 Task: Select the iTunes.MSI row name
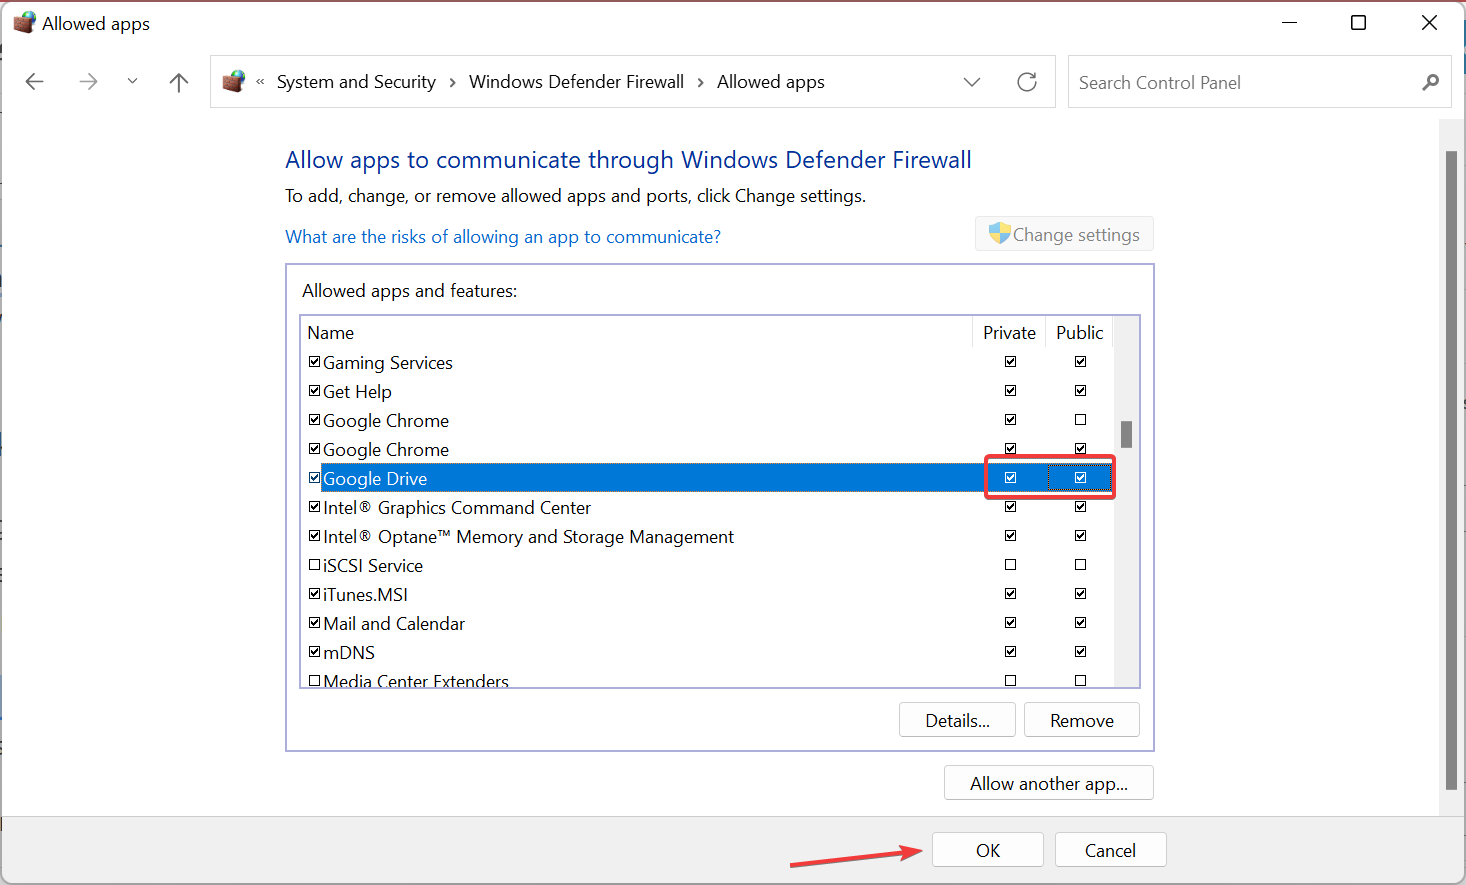pos(365,595)
